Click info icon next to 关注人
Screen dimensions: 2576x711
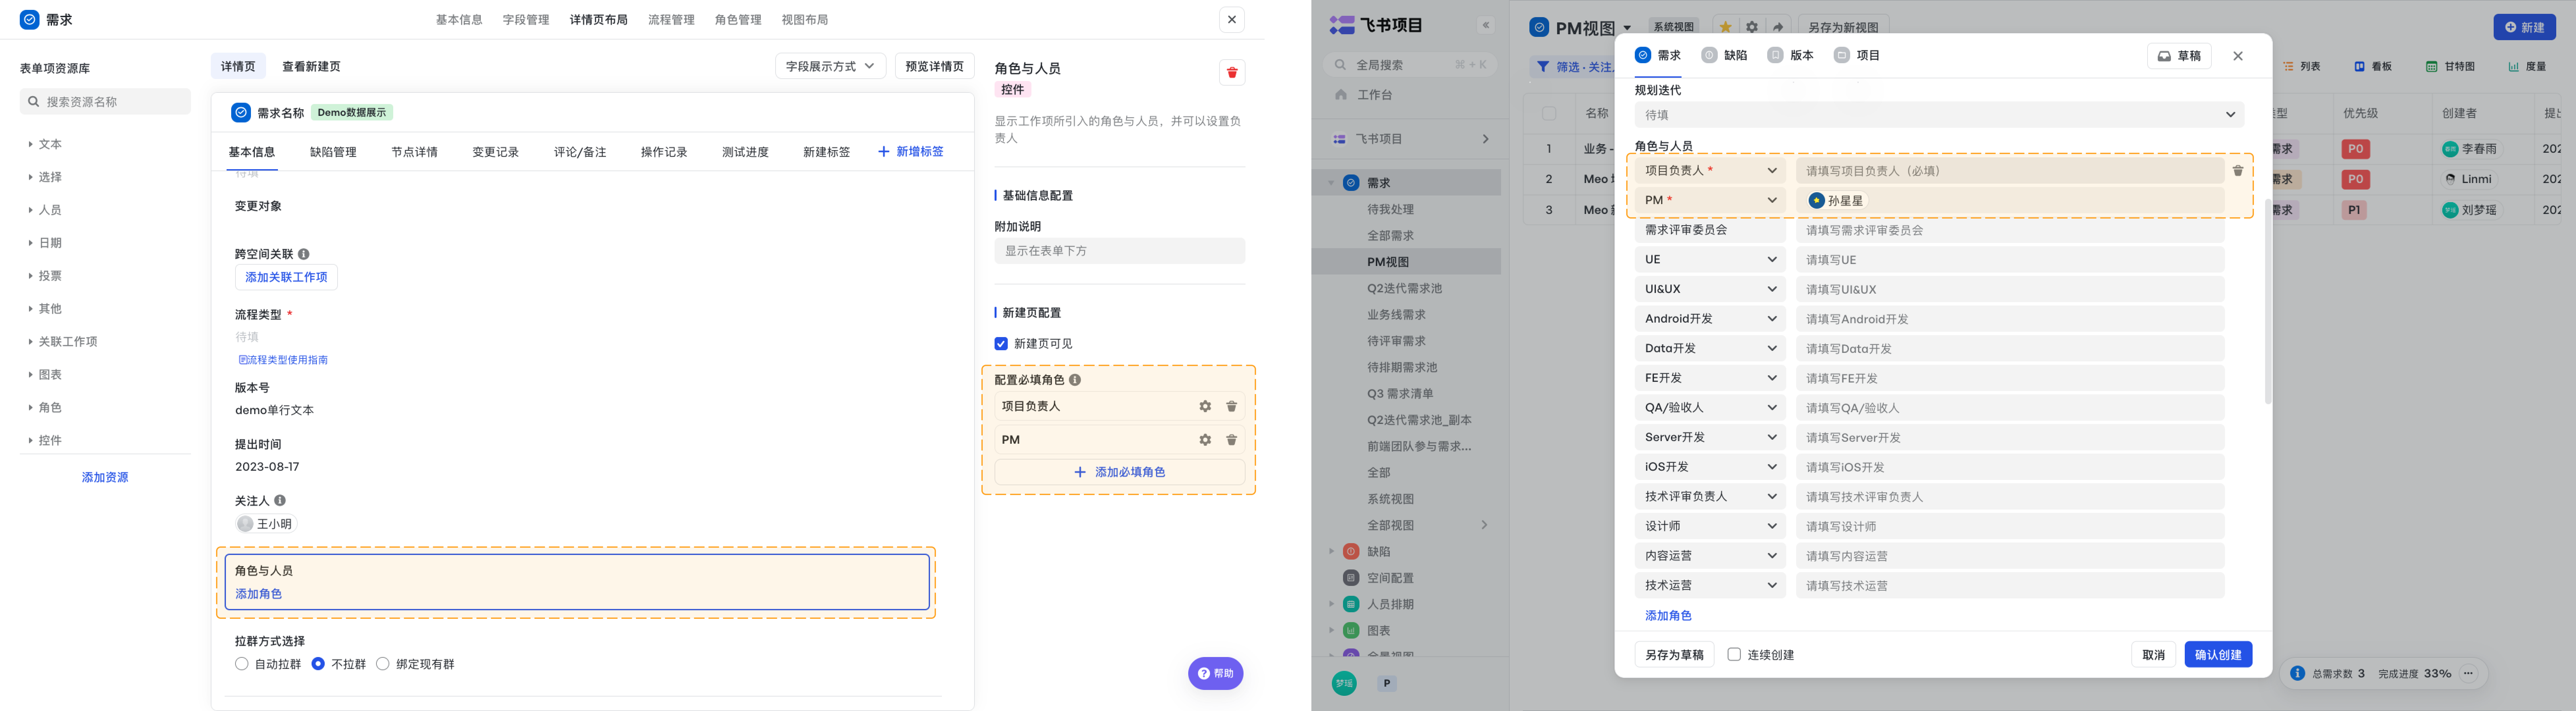coord(280,500)
